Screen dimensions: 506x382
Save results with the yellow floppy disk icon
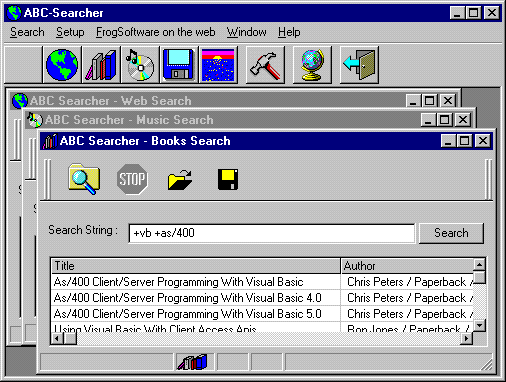(228, 179)
